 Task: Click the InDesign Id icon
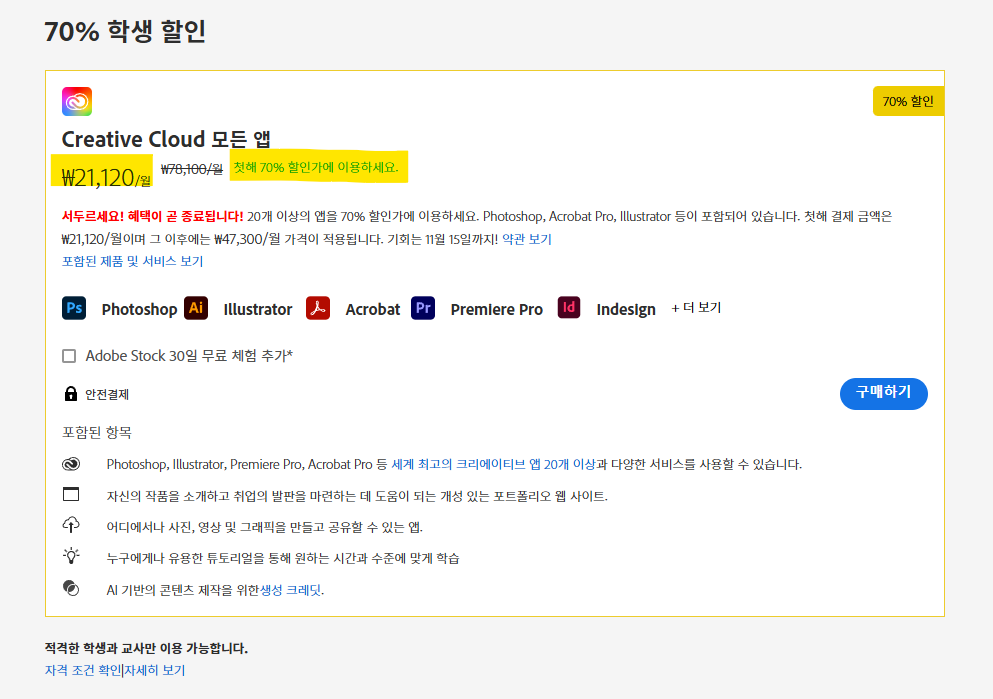(569, 308)
